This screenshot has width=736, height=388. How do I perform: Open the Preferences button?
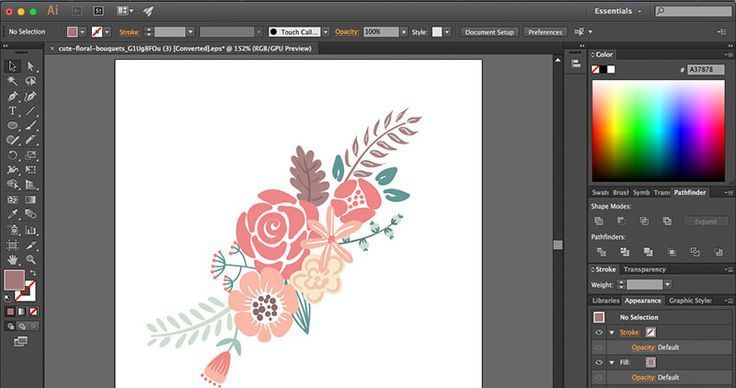pyautogui.click(x=545, y=32)
